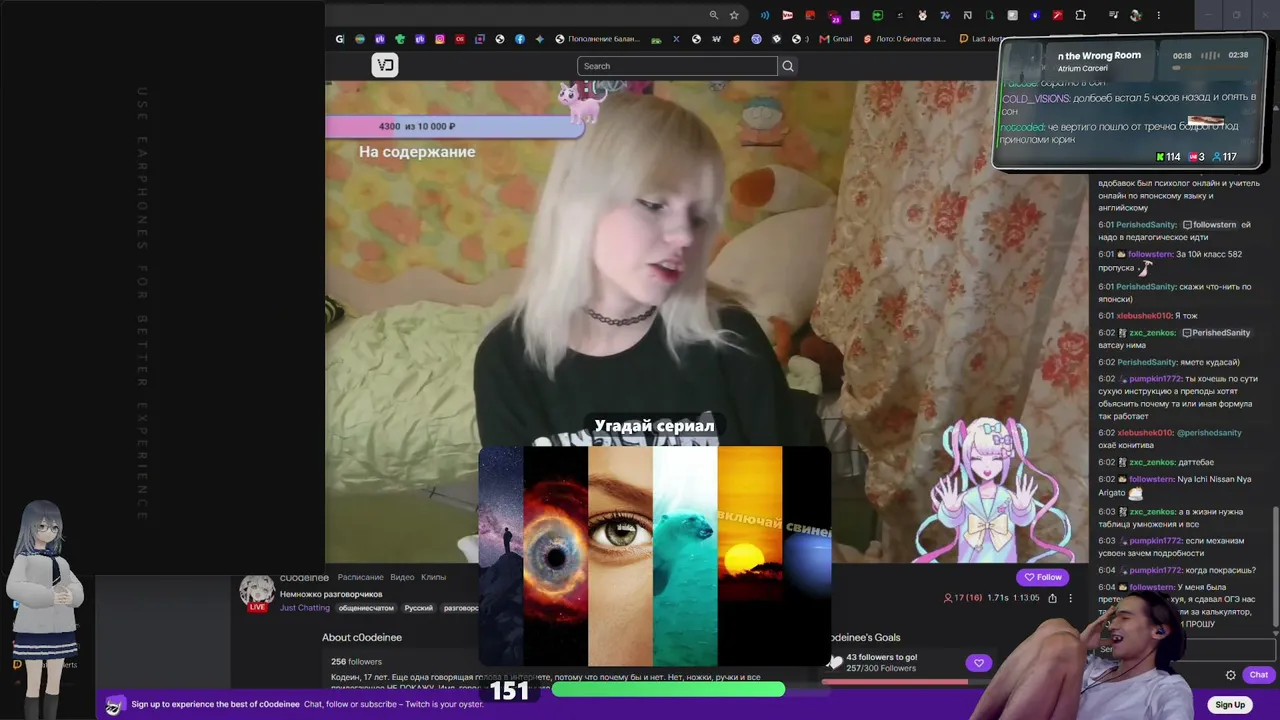Click the heart button in follower goal

[979, 663]
